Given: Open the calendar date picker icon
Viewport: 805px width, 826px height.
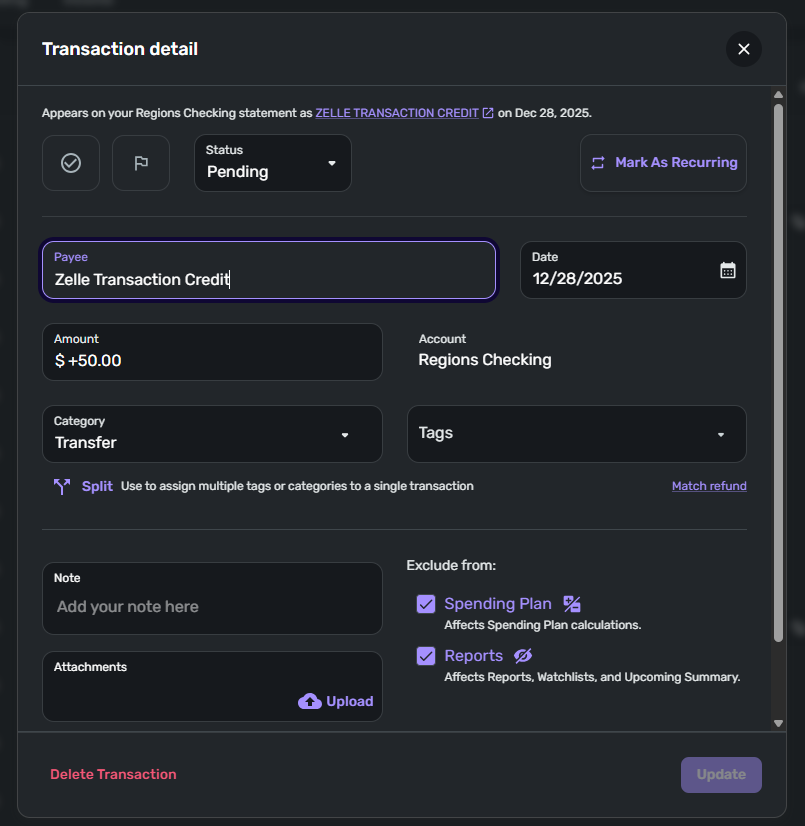Looking at the screenshot, I should click(728, 270).
